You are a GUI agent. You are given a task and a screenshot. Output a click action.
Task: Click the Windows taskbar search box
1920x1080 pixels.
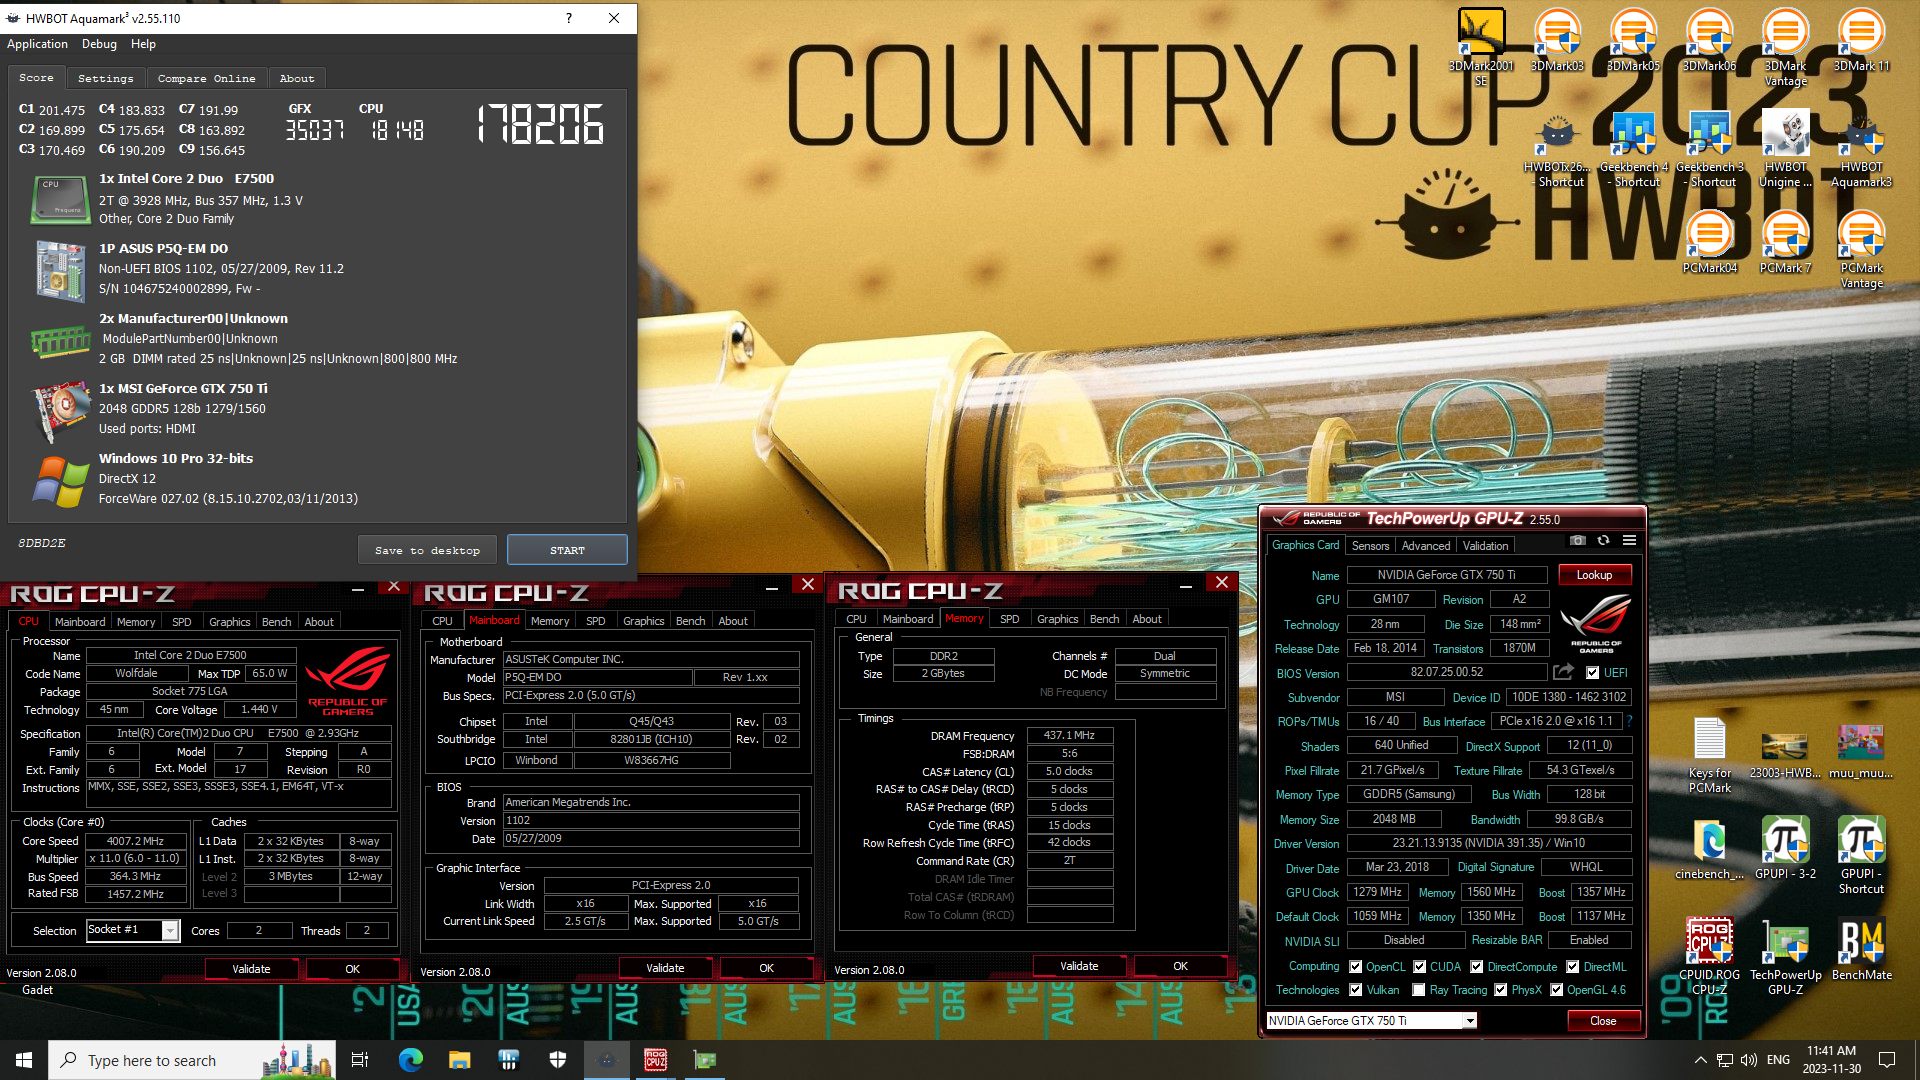192,1060
